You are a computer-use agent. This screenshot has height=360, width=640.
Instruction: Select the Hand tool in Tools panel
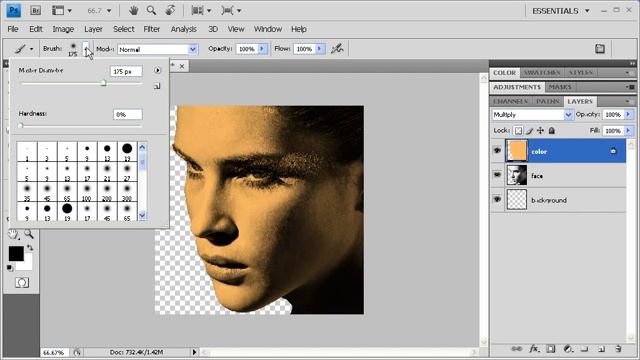[13, 234]
